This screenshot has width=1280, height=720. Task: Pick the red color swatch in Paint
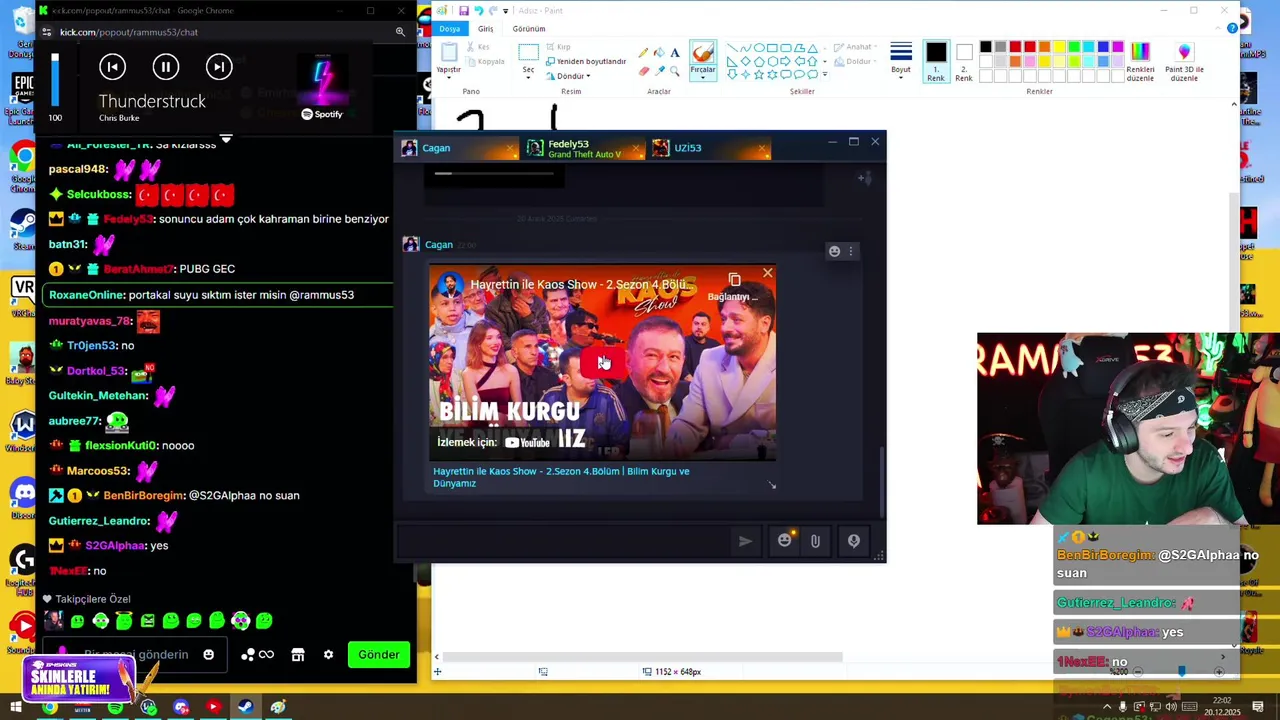click(x=1030, y=47)
